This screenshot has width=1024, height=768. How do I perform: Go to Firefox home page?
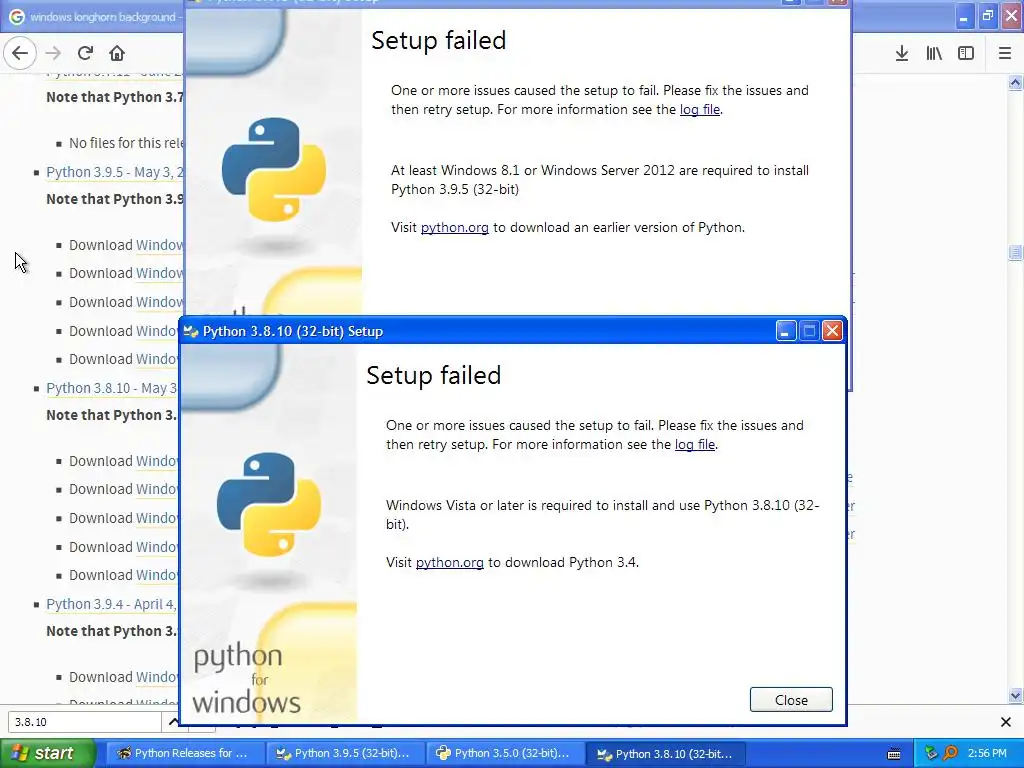pyautogui.click(x=117, y=53)
